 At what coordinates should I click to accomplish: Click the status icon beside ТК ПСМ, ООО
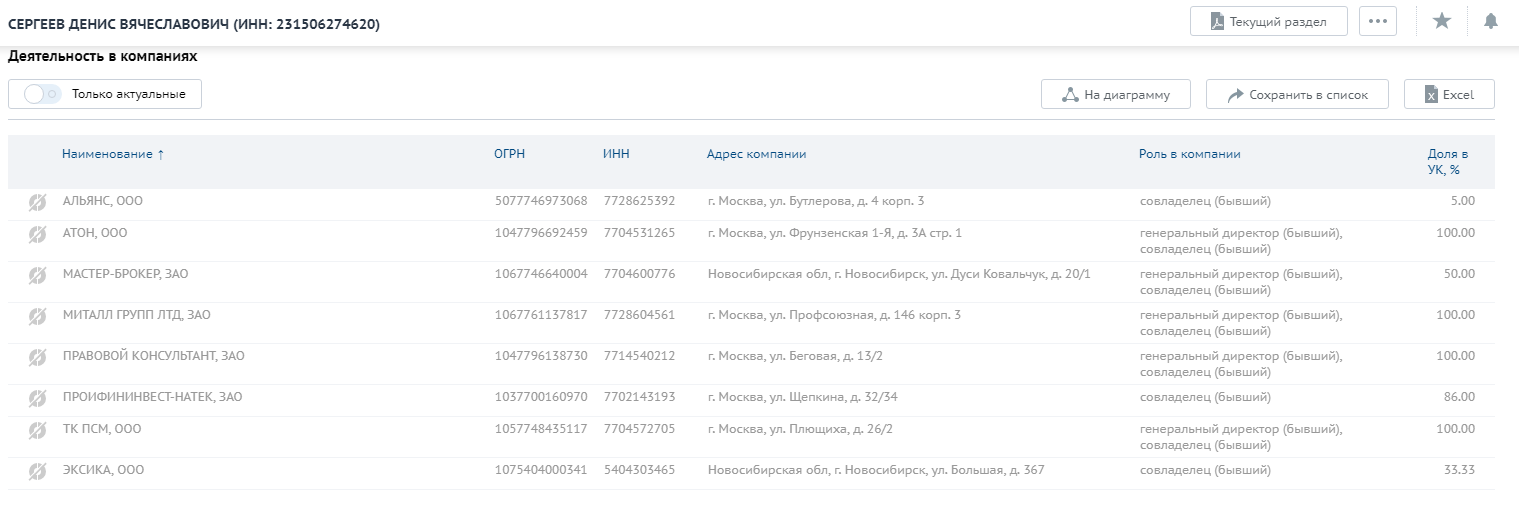37,431
